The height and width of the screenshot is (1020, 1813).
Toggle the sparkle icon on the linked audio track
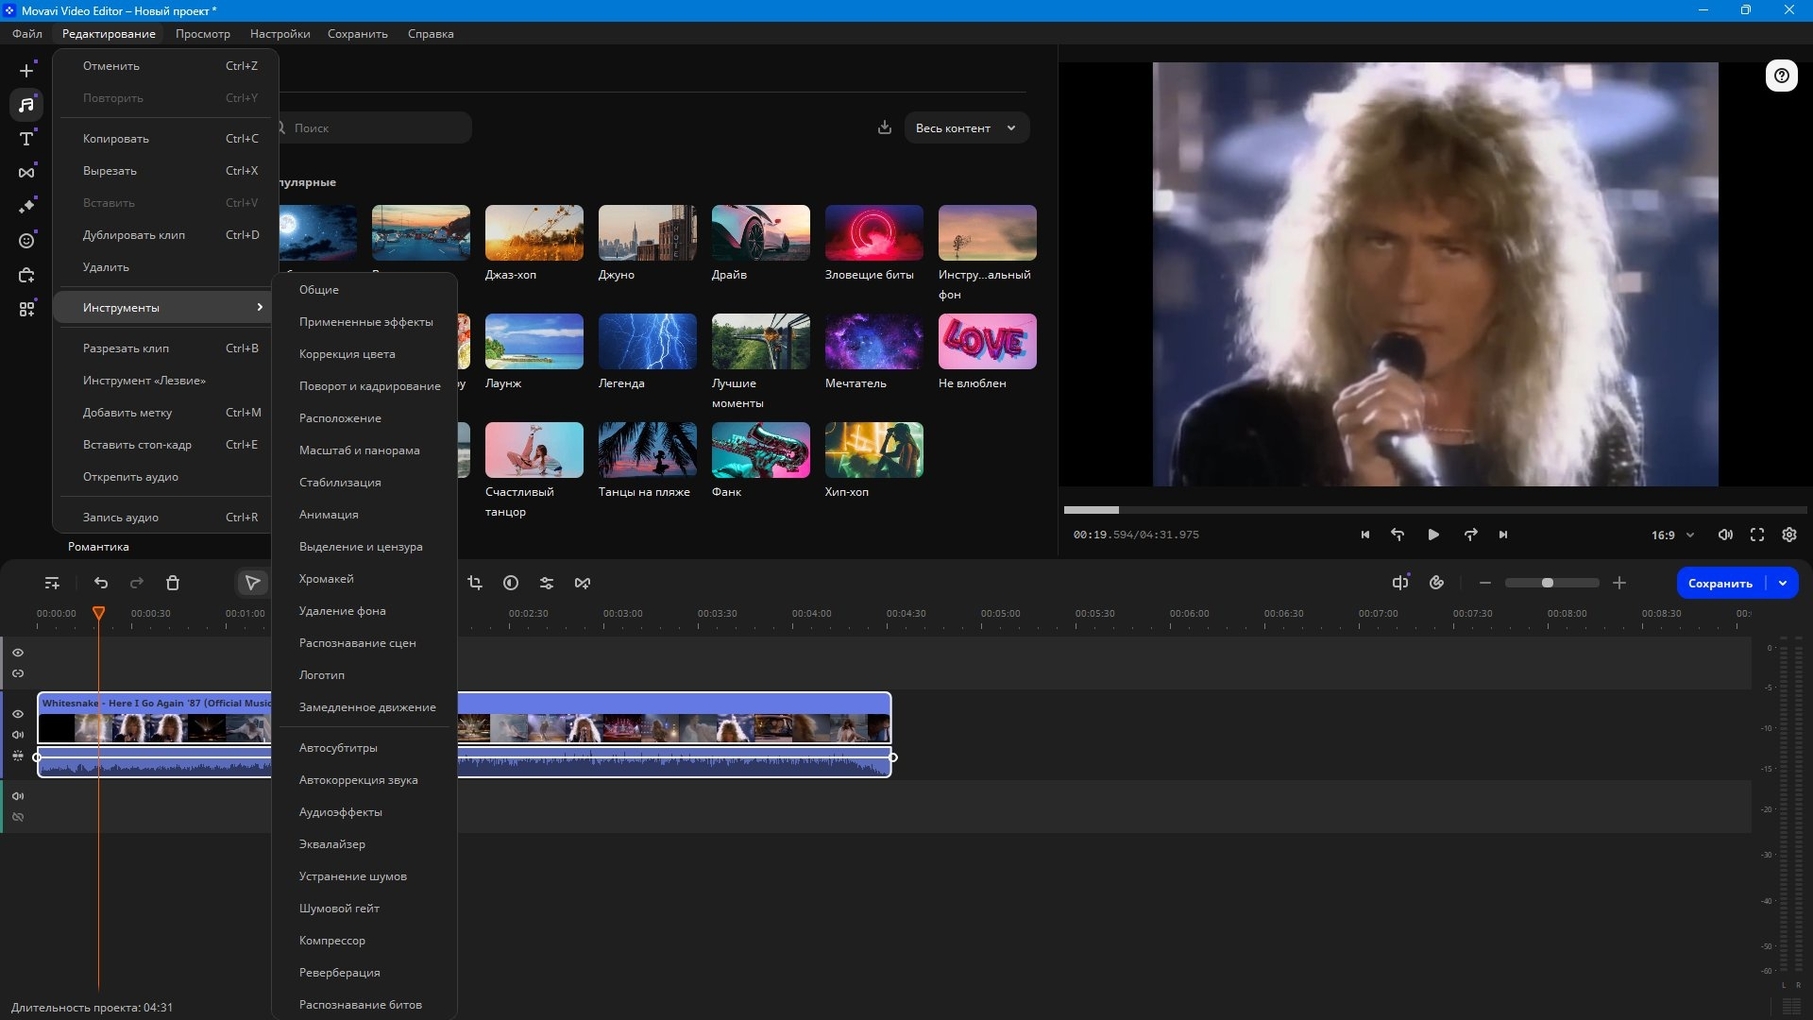(x=18, y=756)
